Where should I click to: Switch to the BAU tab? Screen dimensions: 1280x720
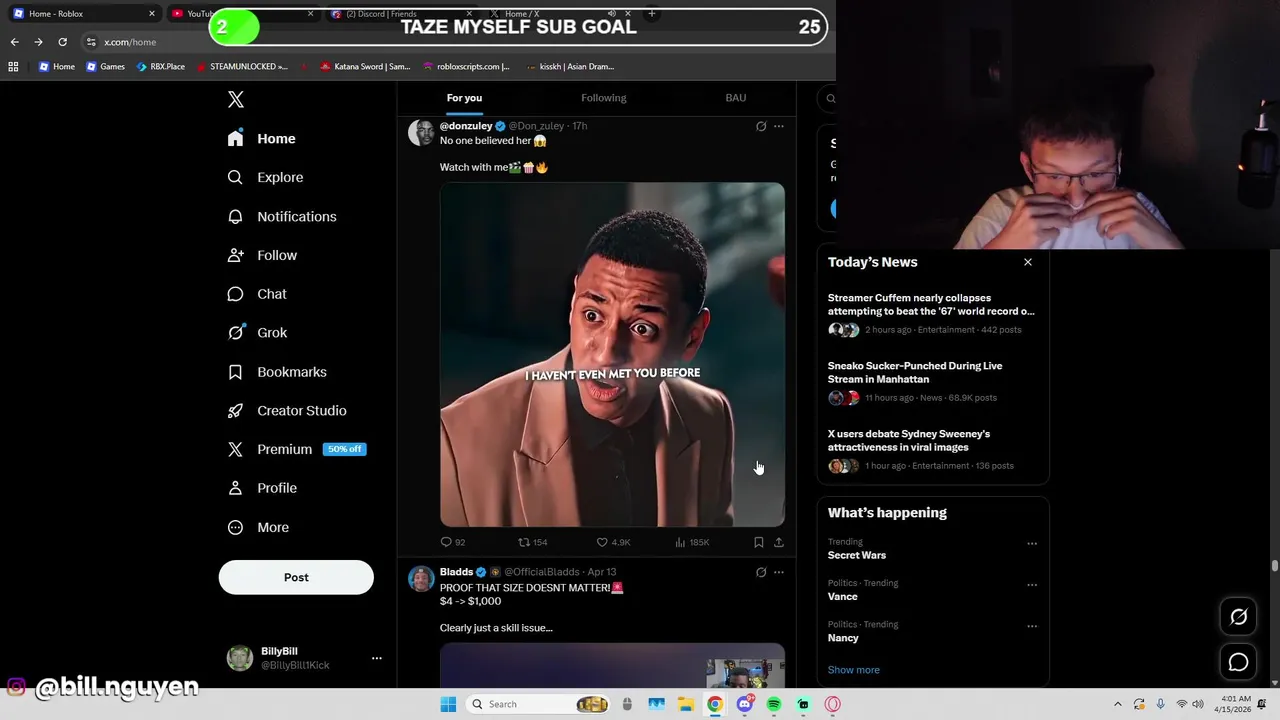[x=736, y=98]
